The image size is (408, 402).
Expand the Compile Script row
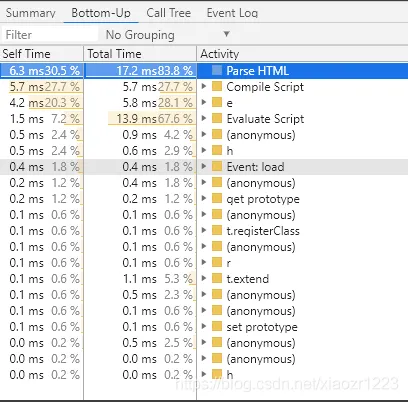coord(204,86)
